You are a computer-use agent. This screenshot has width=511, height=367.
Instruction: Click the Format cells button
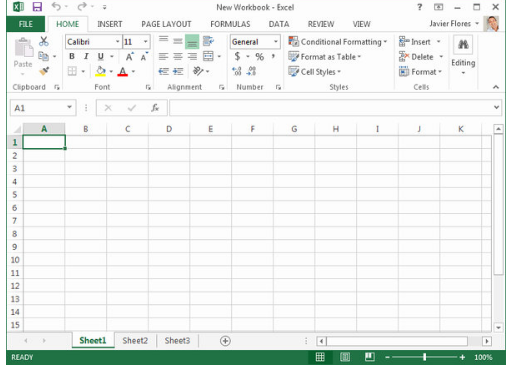(x=420, y=72)
